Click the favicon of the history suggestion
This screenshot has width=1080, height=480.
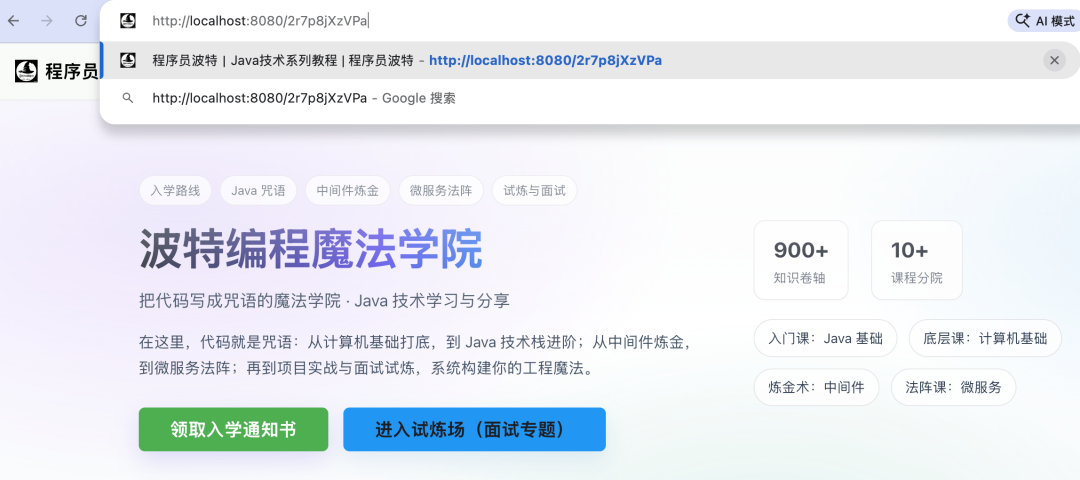[127, 60]
